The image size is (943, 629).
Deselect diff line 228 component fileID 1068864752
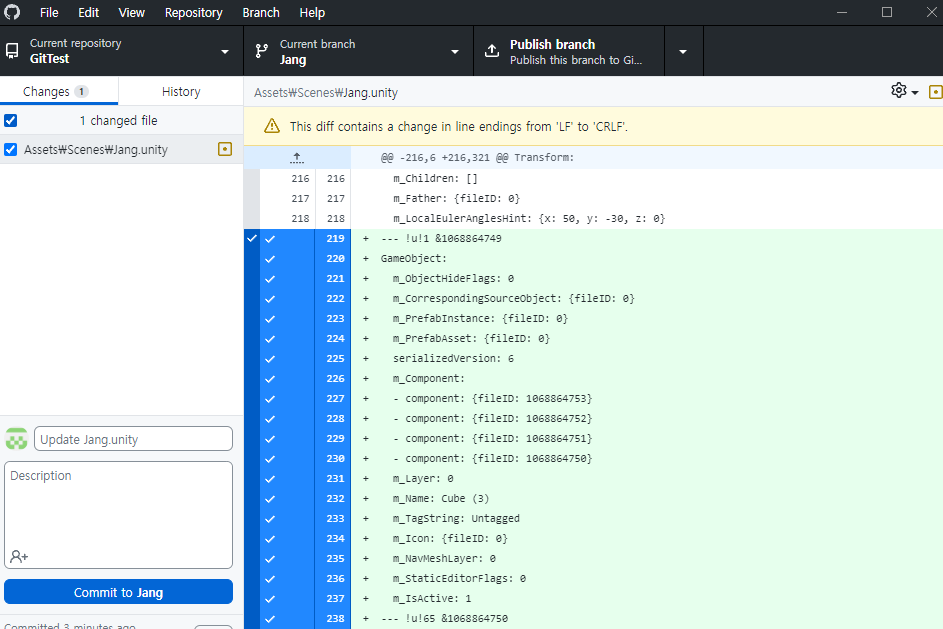(x=270, y=419)
